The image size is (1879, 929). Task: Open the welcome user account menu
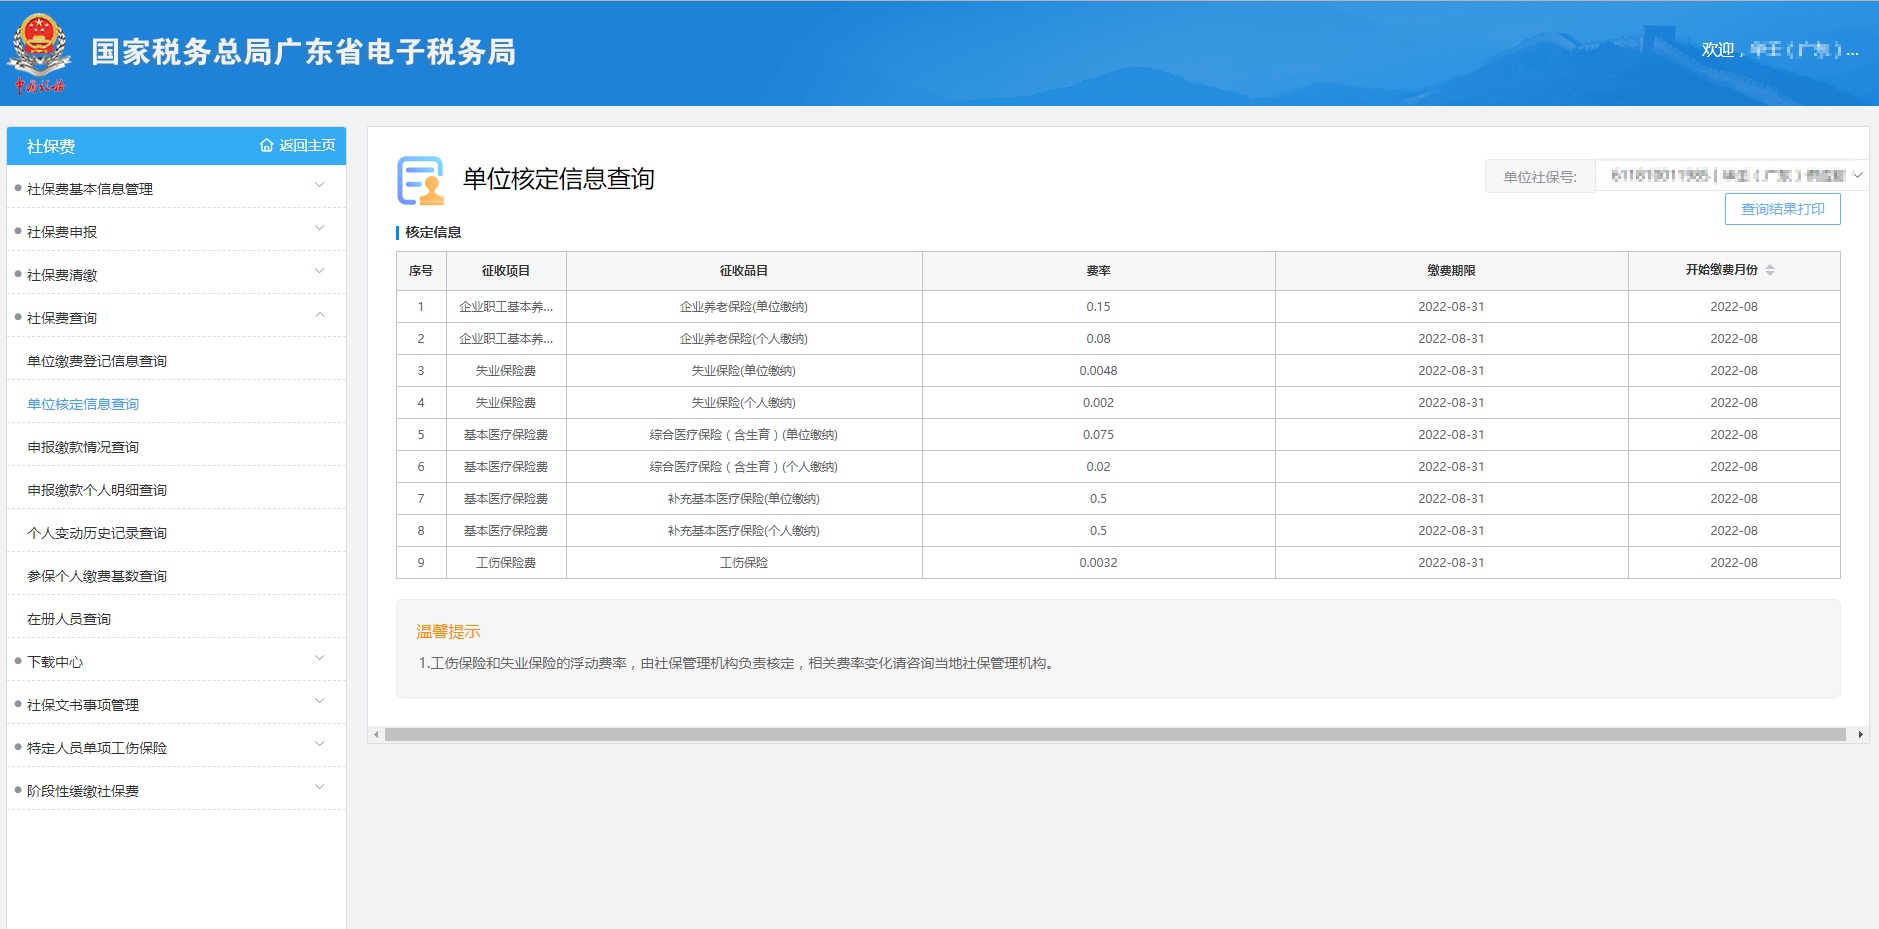coord(1779,50)
